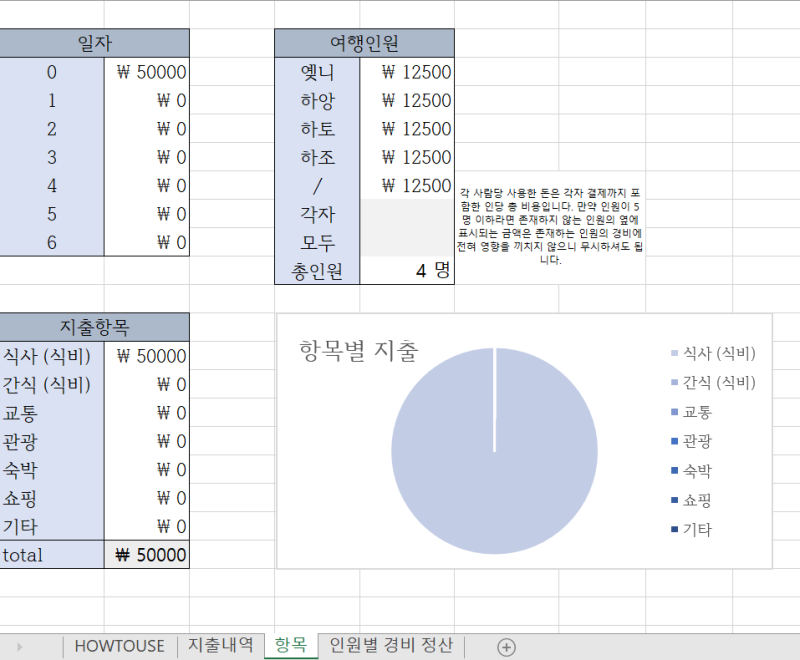Image resolution: width=800 pixels, height=660 pixels.
Task: Open the HOWTOUSE sheet tab
Action: click(119, 646)
